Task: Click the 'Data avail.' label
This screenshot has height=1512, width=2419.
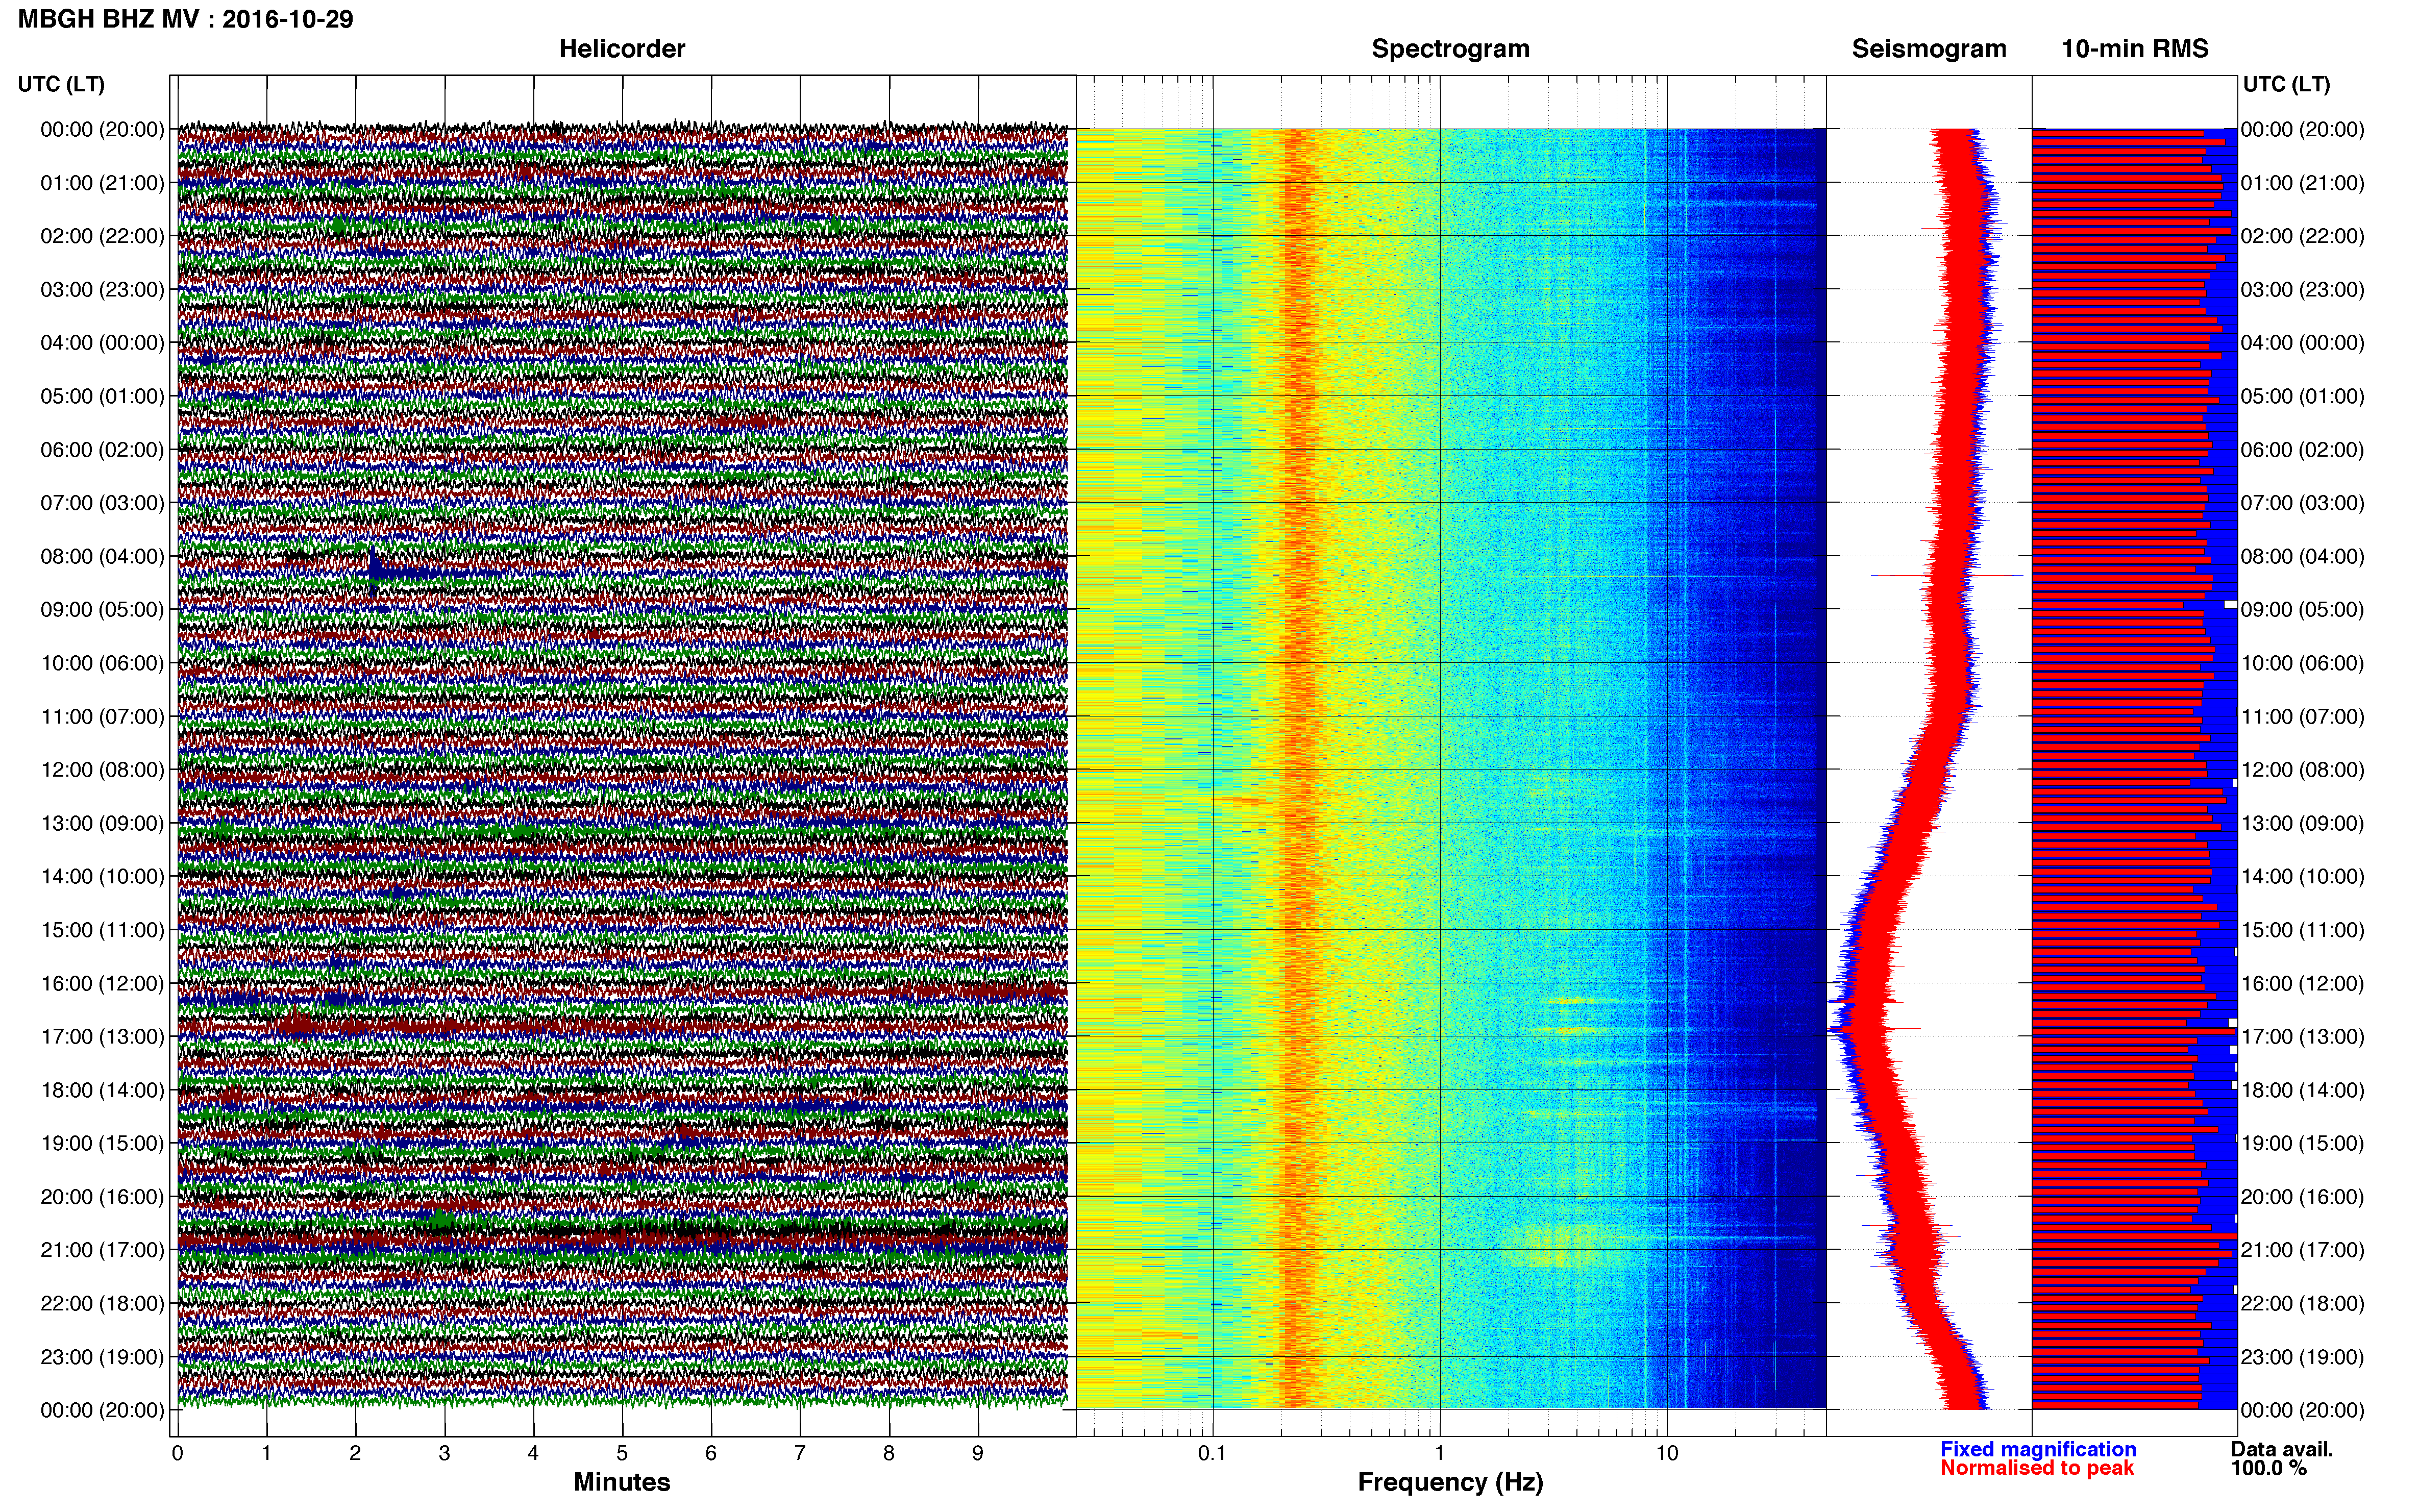Action: (x=2282, y=1449)
